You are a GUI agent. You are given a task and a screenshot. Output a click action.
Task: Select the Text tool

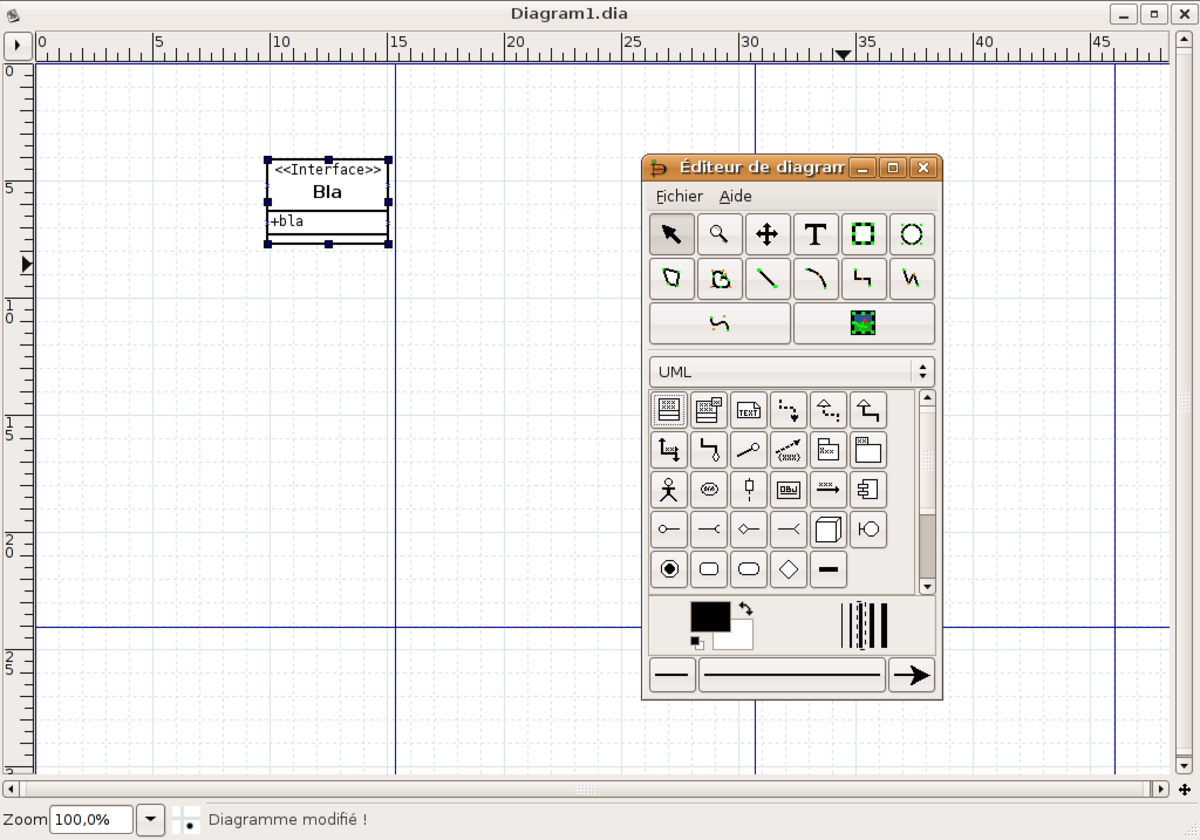click(x=815, y=234)
